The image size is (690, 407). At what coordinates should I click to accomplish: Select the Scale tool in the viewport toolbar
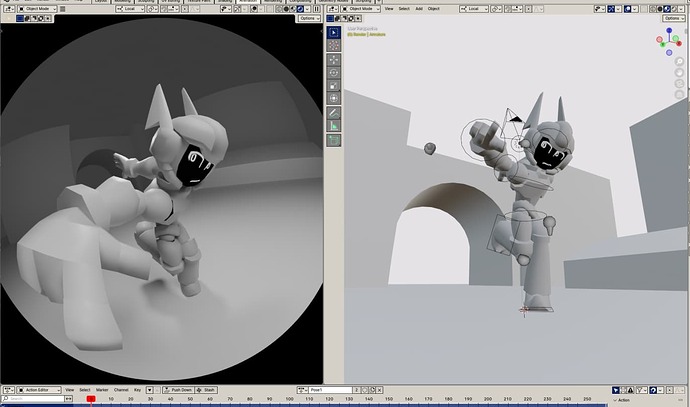tap(334, 85)
